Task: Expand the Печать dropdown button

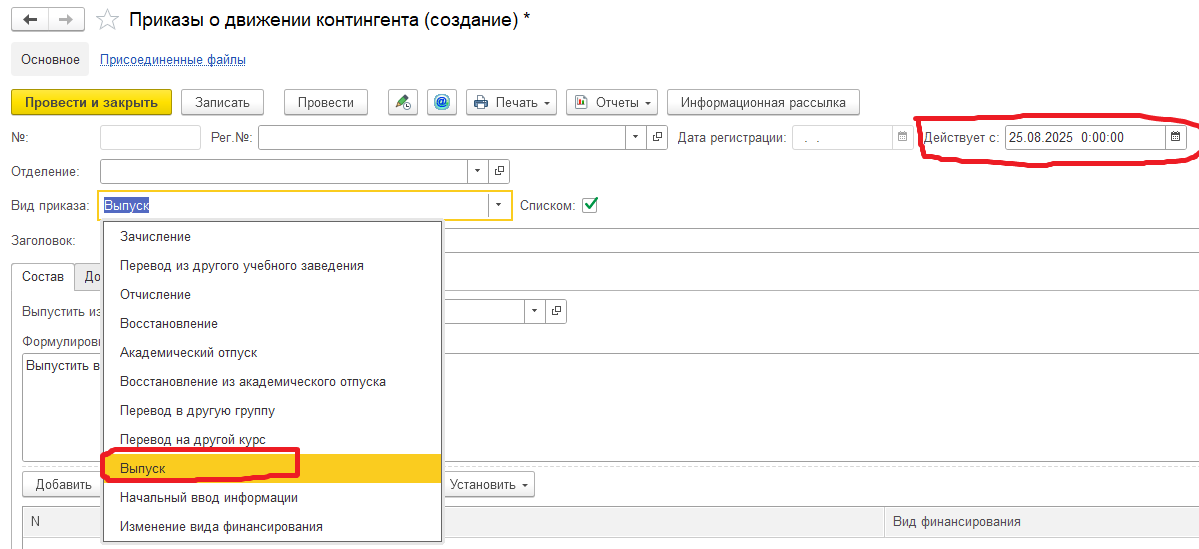Action: coord(511,102)
